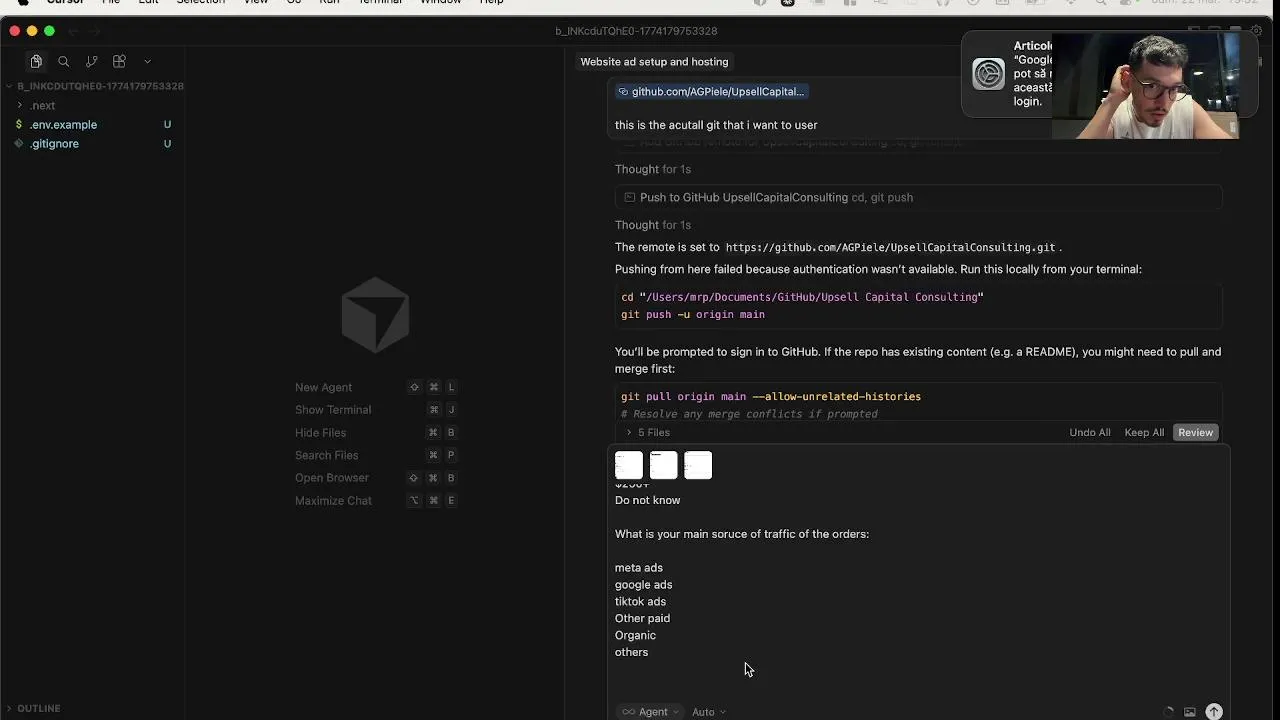The width and height of the screenshot is (1280, 720).
Task: Open the Source Control branch icon
Action: (x=91, y=61)
